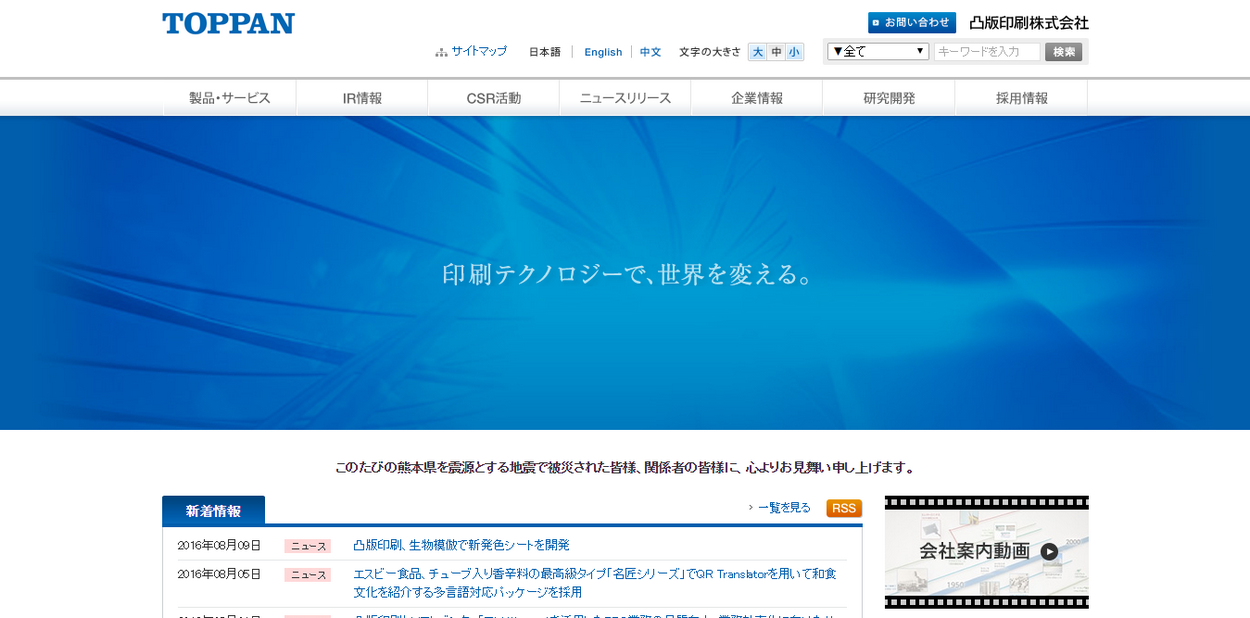Open the IR情報 menu

coord(362,98)
